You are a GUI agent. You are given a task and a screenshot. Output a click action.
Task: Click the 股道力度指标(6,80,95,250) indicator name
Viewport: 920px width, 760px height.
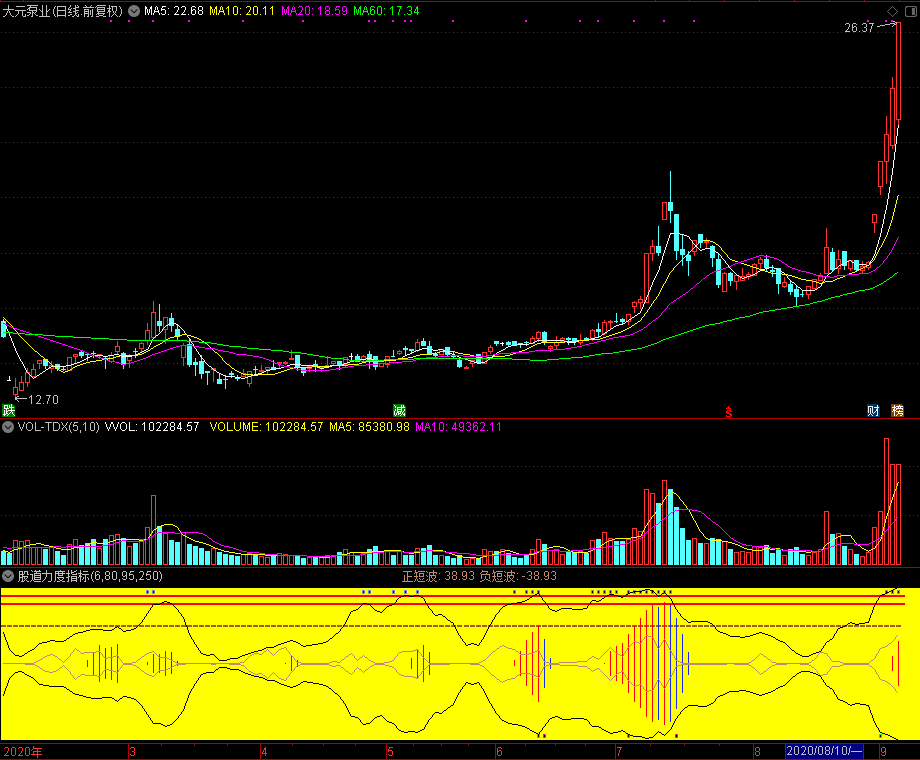90,576
